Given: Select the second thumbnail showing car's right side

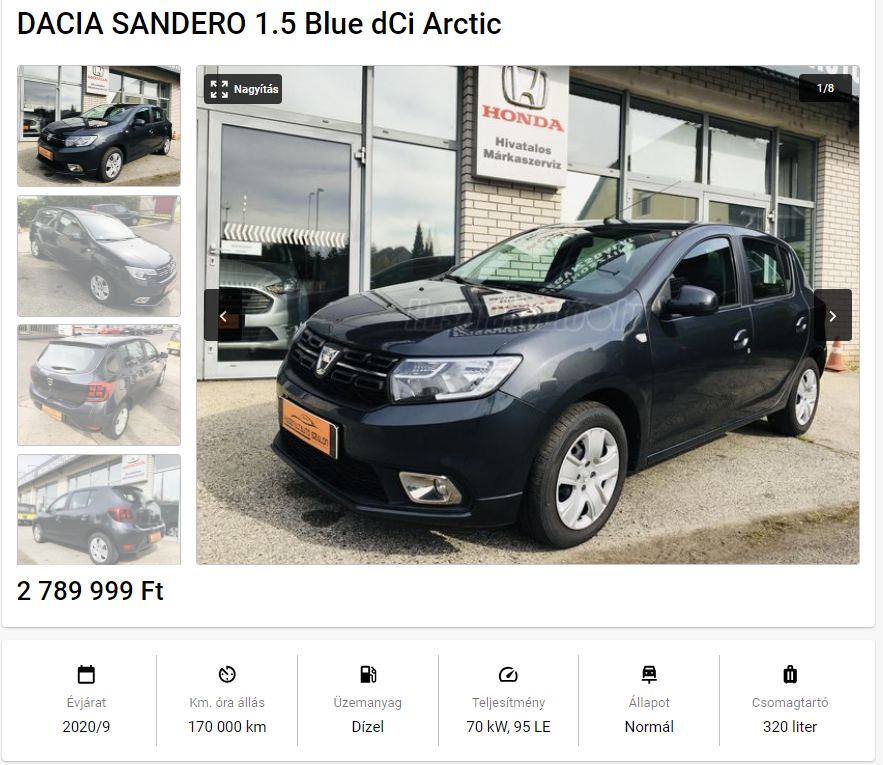Looking at the screenshot, I should (99, 256).
